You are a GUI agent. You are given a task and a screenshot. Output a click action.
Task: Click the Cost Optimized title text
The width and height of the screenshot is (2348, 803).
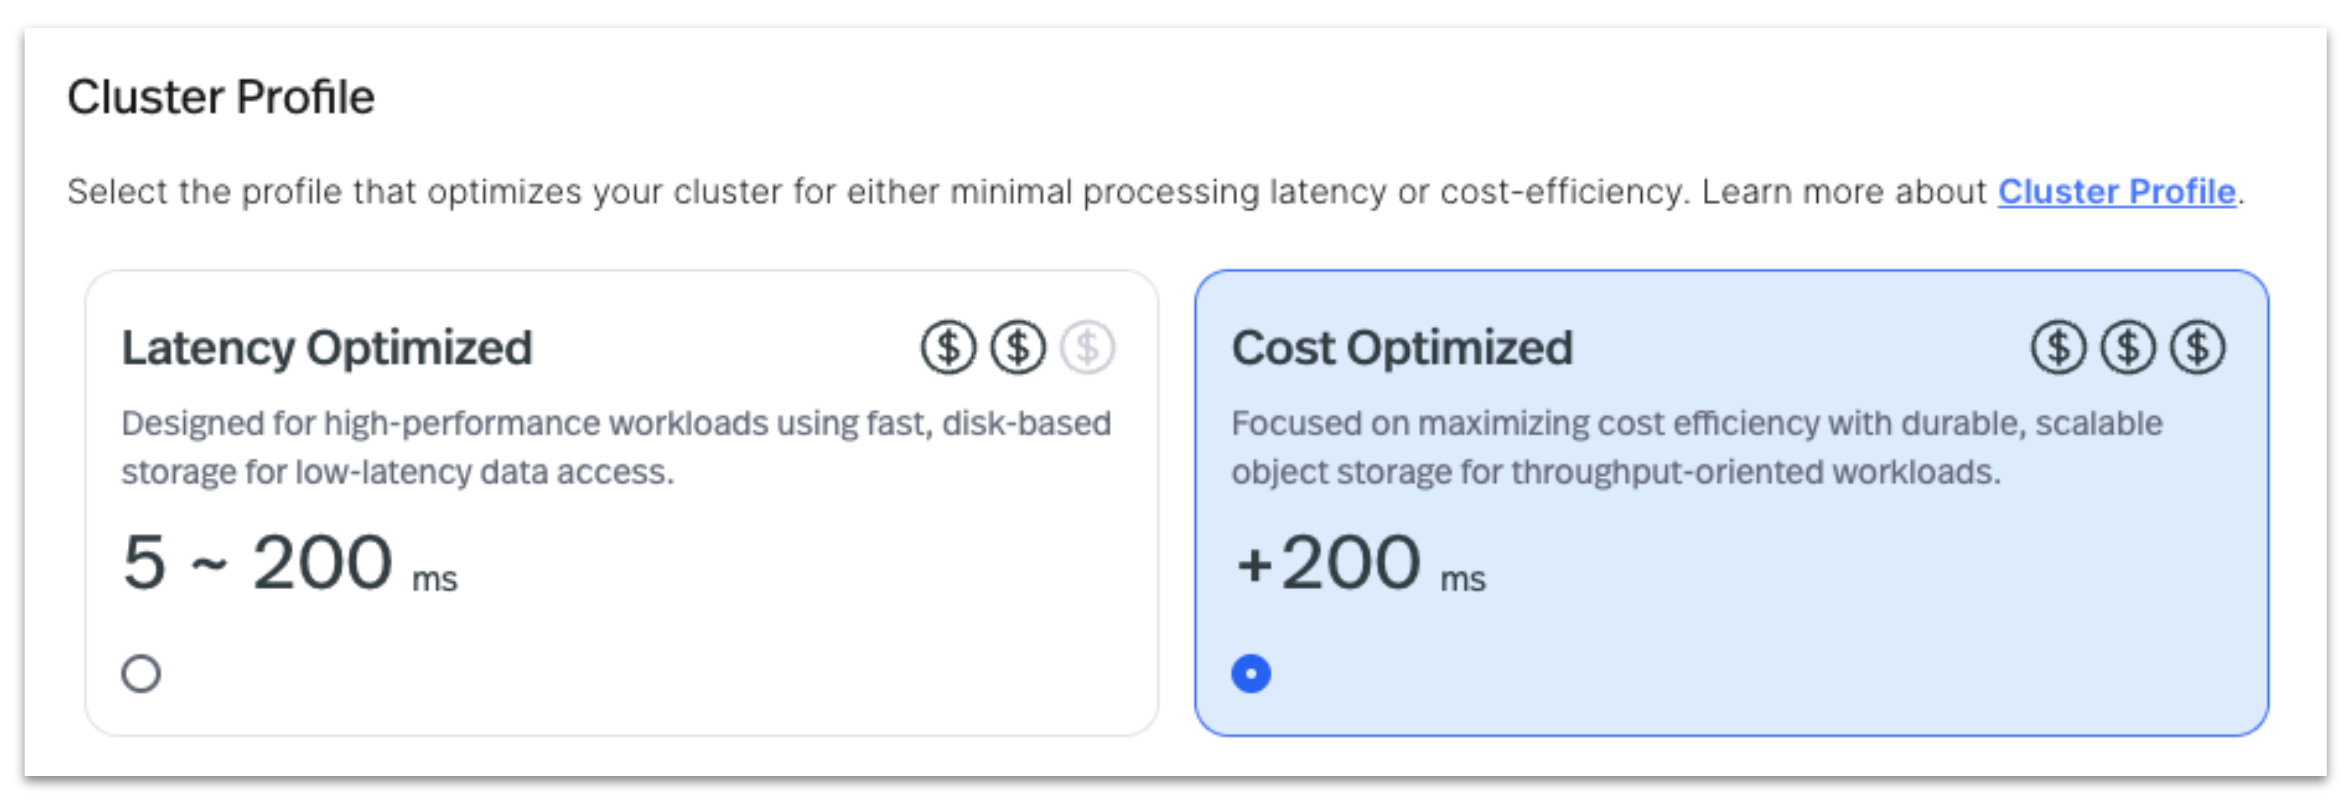(1403, 348)
